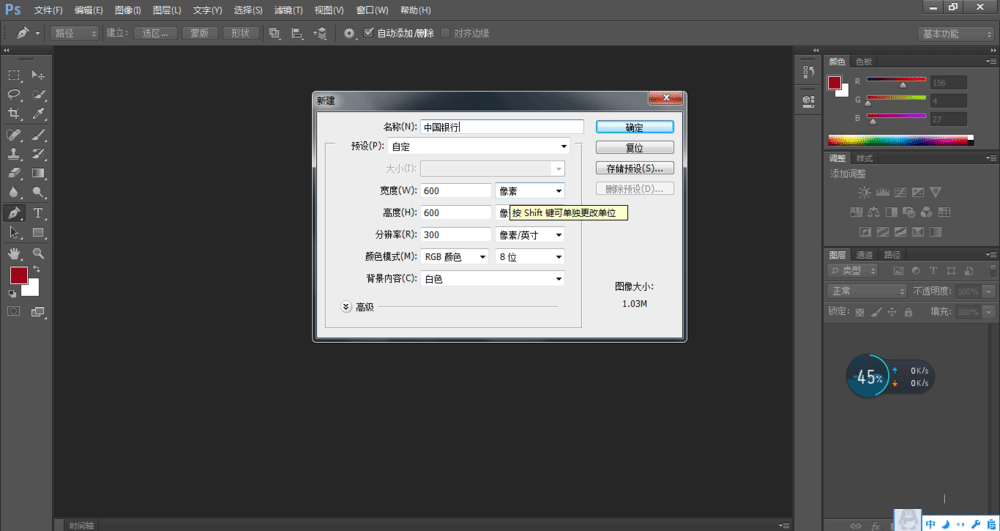Click the 存储预设(S)... button

[635, 168]
